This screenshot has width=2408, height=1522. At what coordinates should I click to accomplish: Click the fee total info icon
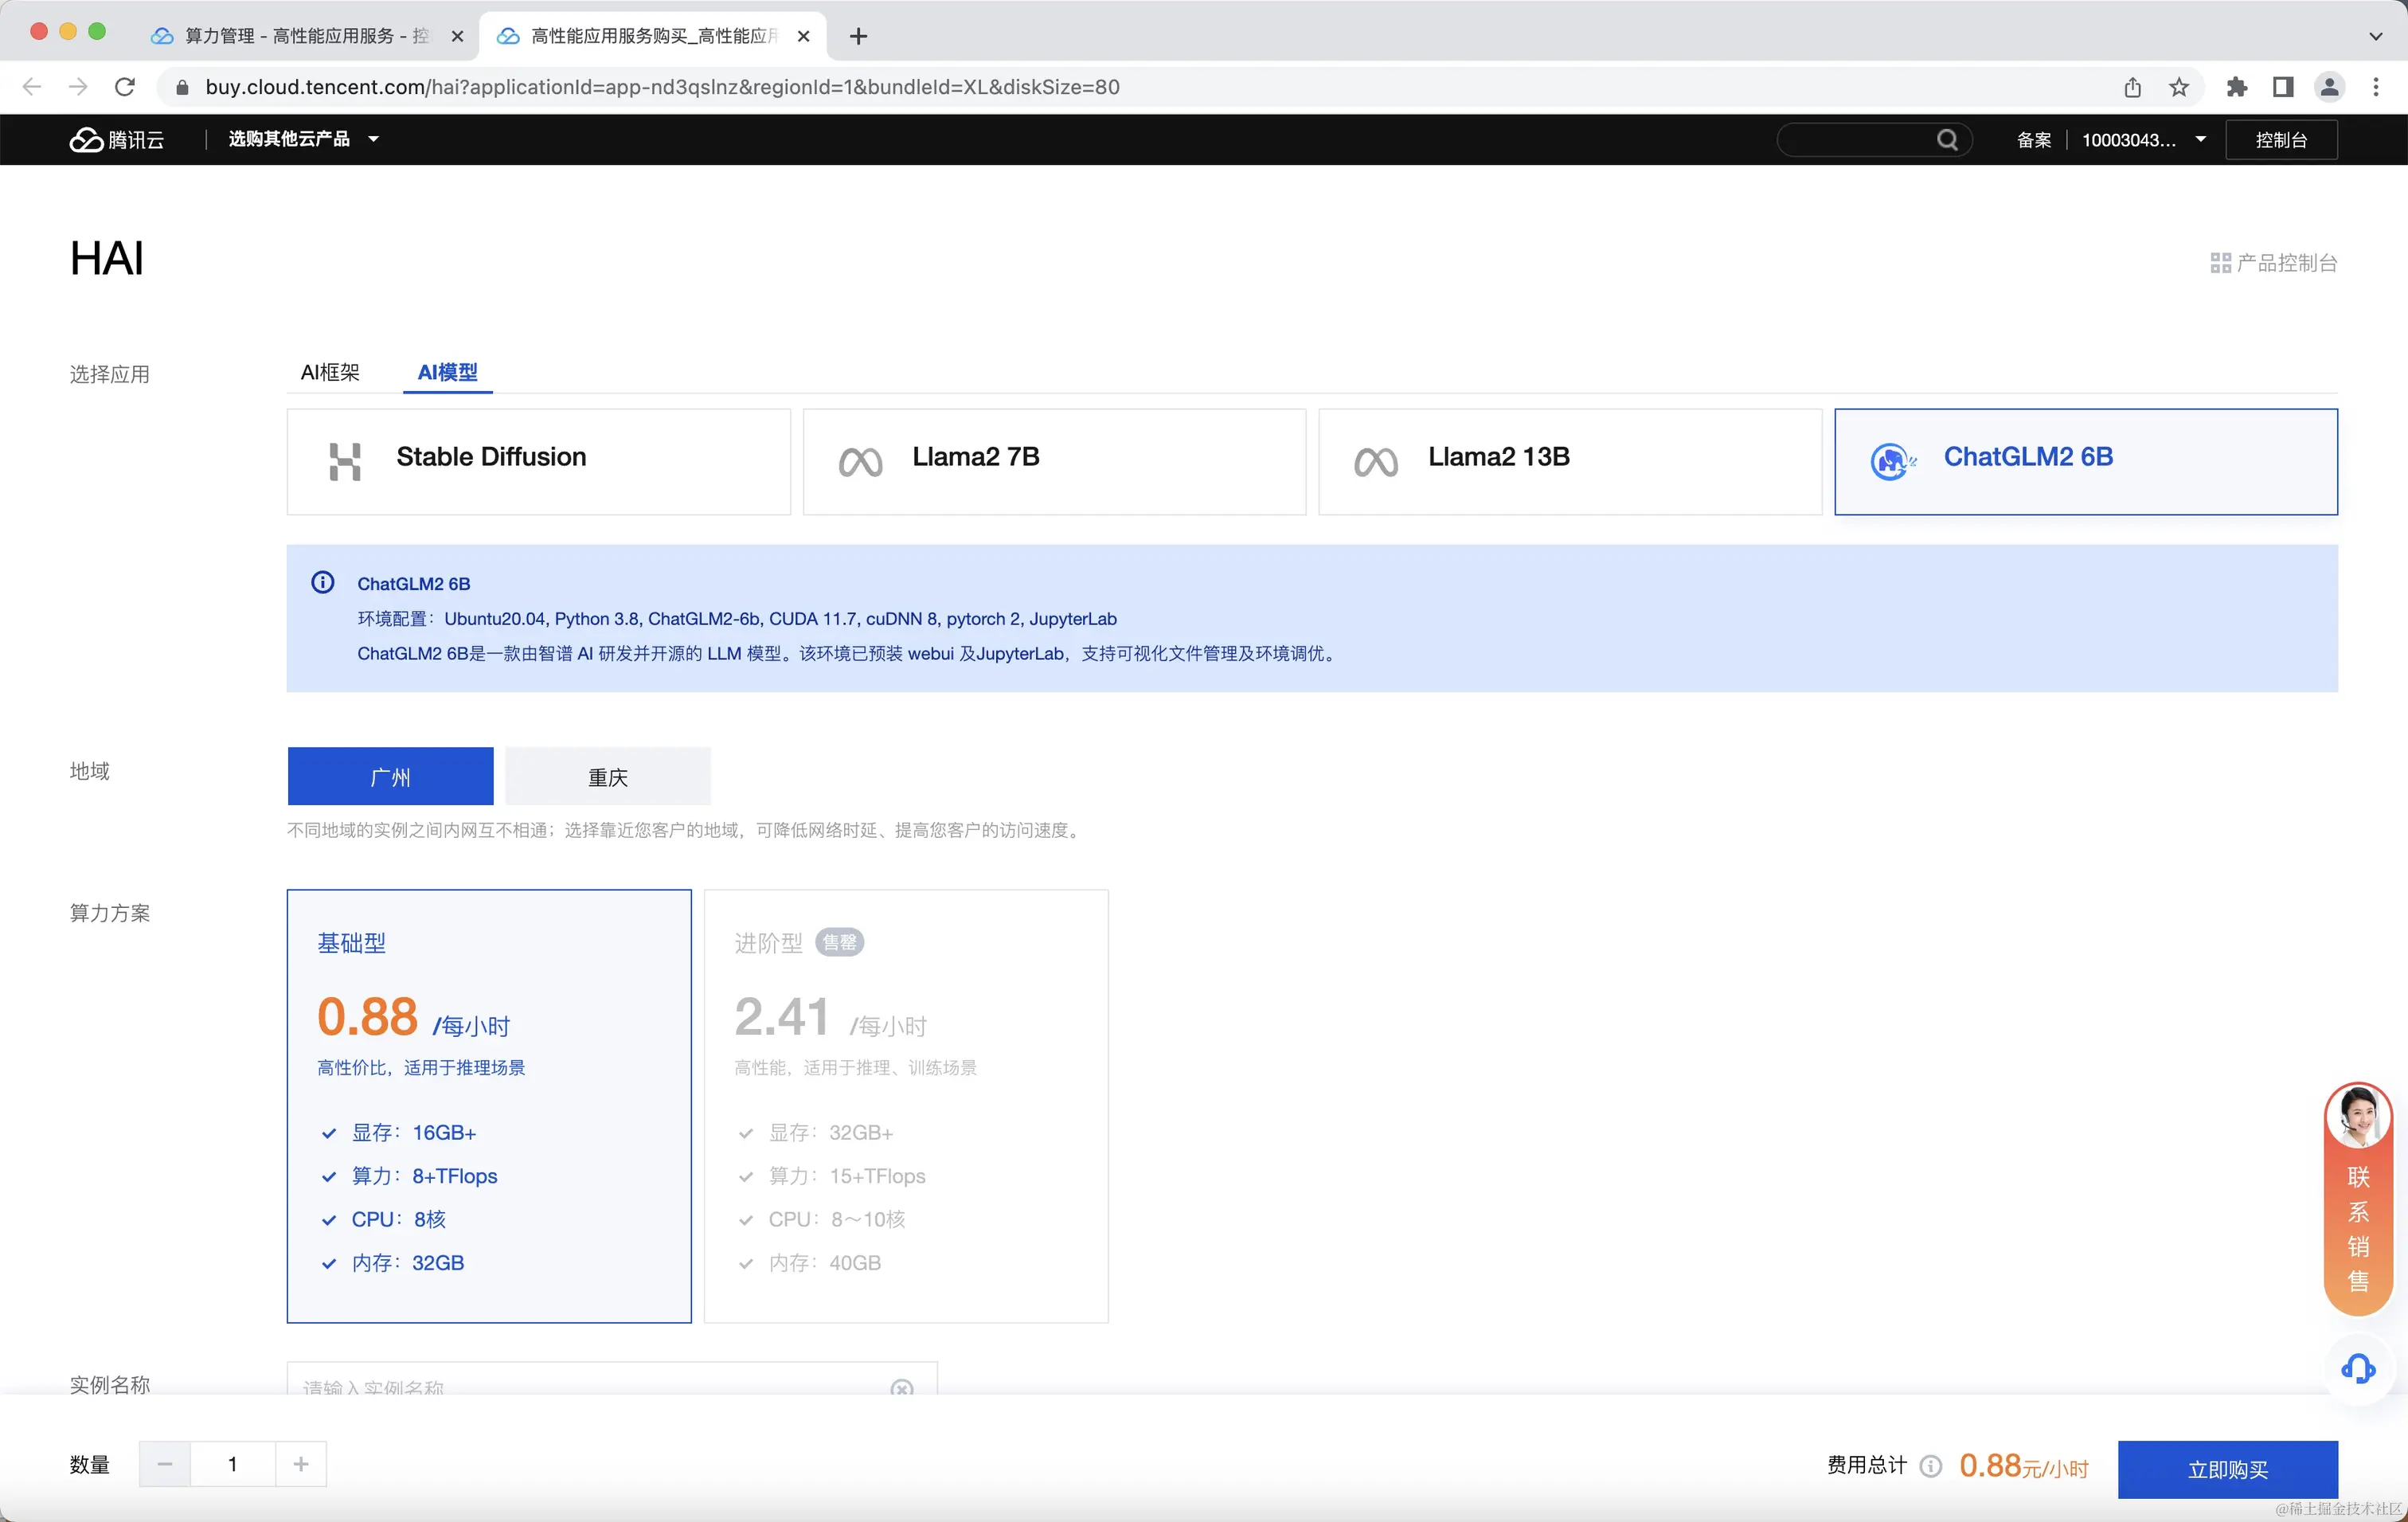click(x=1931, y=1466)
